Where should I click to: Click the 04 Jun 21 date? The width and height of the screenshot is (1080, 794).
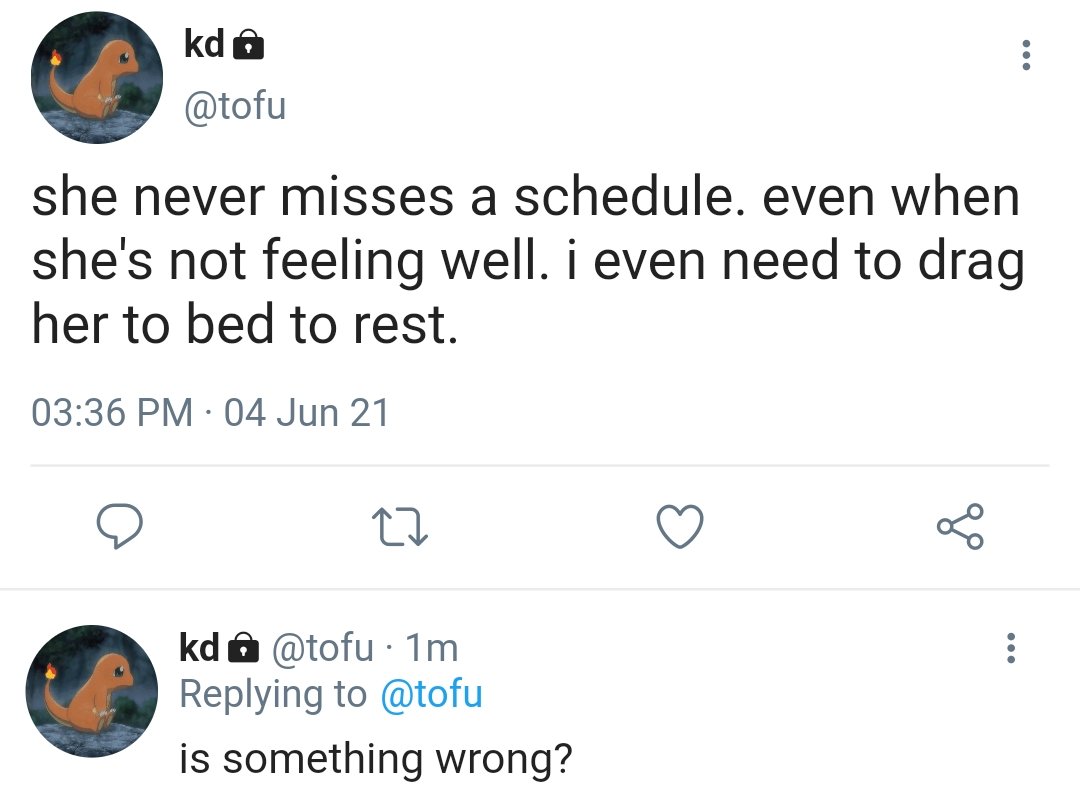(307, 412)
